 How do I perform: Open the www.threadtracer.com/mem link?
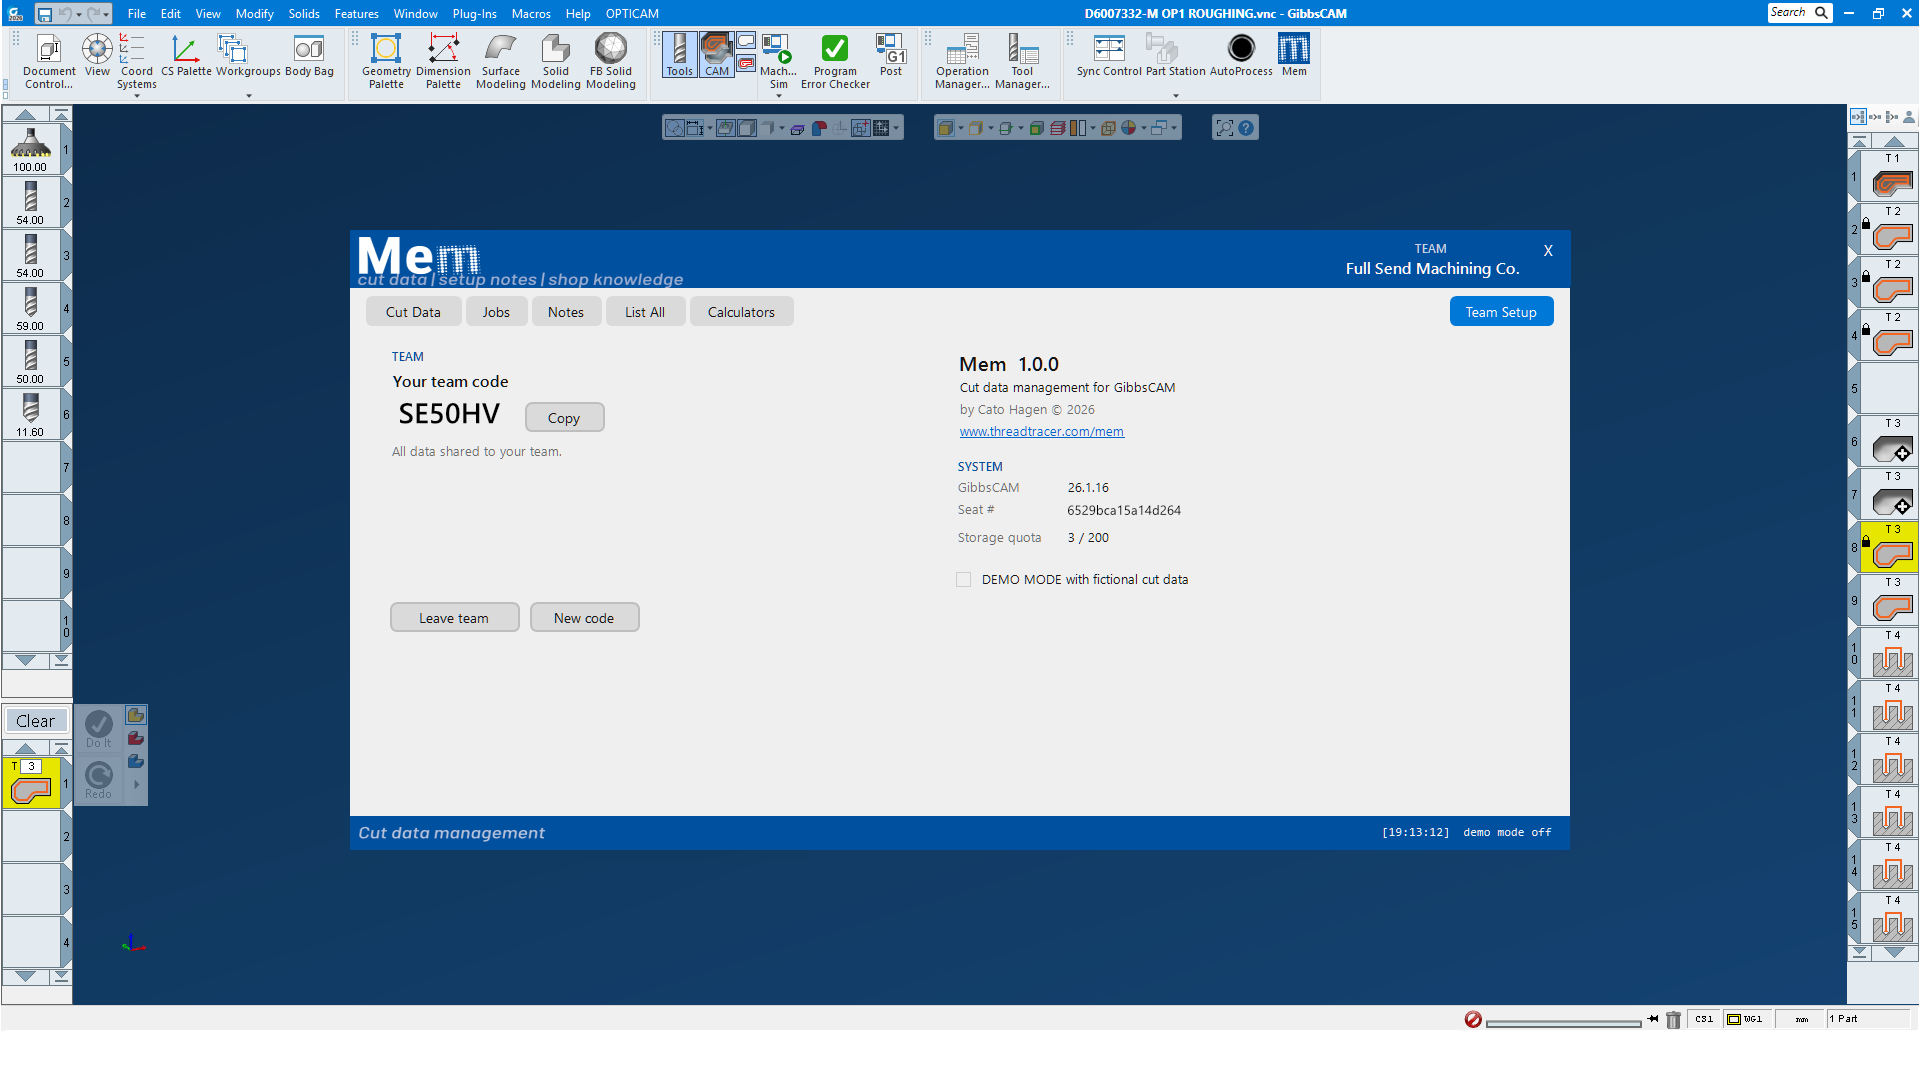1041,432
